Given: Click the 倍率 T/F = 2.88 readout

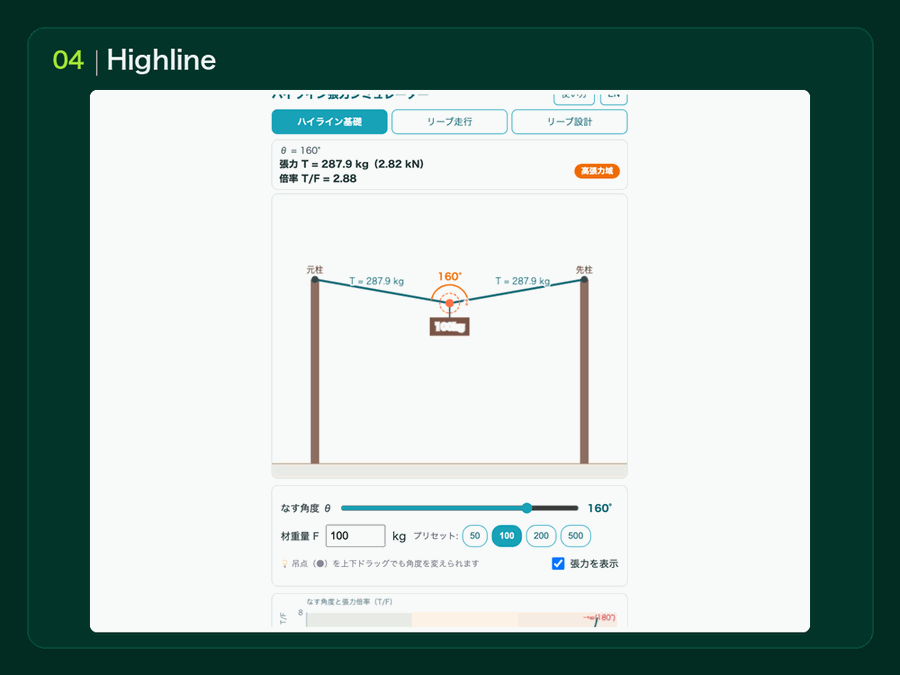Looking at the screenshot, I should tap(318, 179).
